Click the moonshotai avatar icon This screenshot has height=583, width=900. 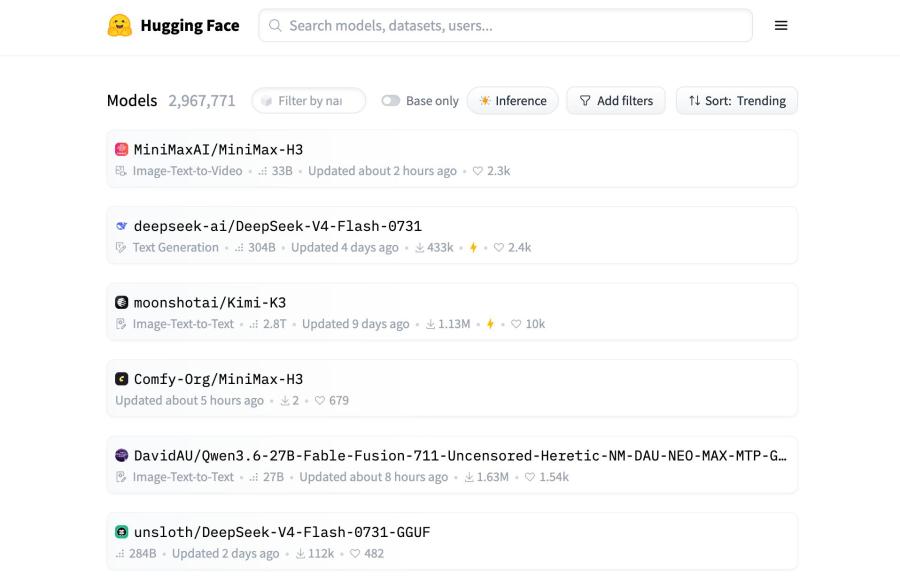pos(121,302)
